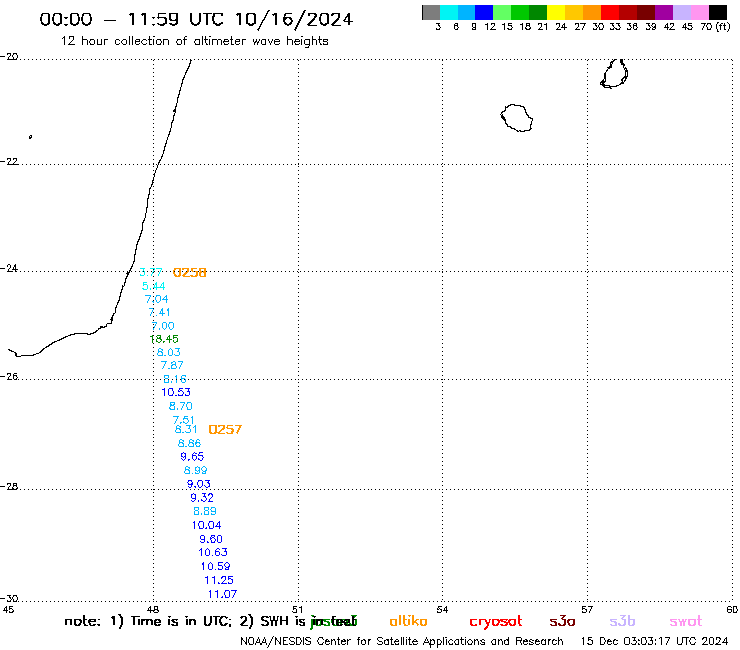Click the wave height value 5.44
The width and height of the screenshot is (740, 650).
pyautogui.click(x=153, y=286)
